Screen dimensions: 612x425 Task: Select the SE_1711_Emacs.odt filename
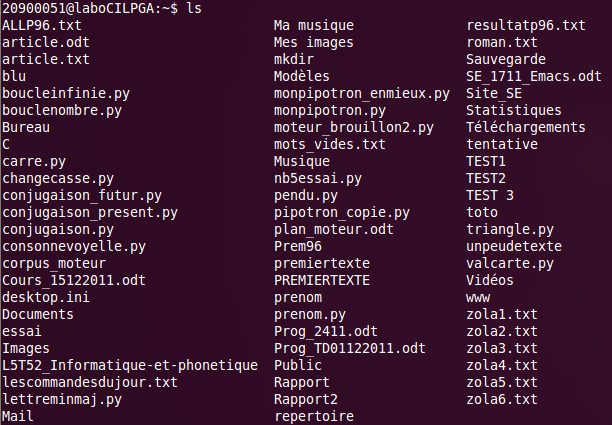(x=534, y=76)
